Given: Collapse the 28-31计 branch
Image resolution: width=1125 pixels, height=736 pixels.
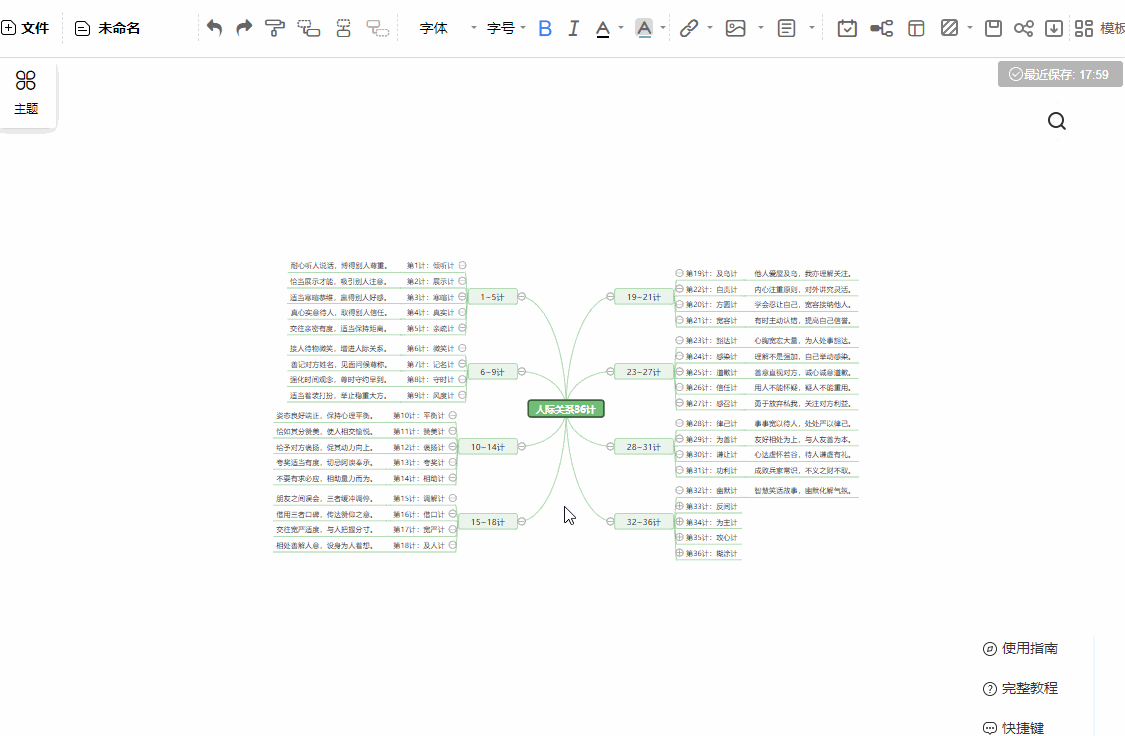Looking at the screenshot, I should tap(610, 446).
